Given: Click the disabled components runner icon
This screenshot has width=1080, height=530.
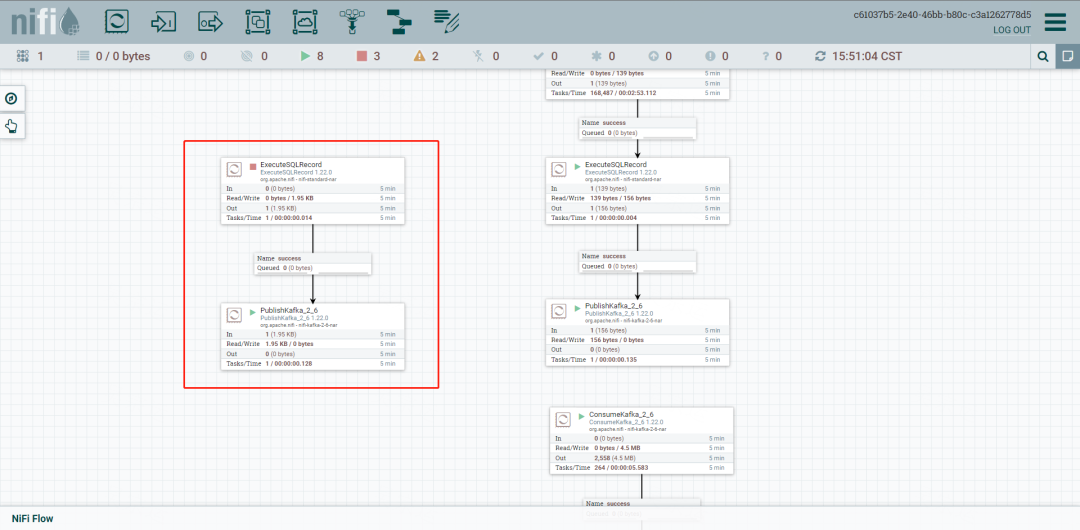Looking at the screenshot, I should (479, 57).
